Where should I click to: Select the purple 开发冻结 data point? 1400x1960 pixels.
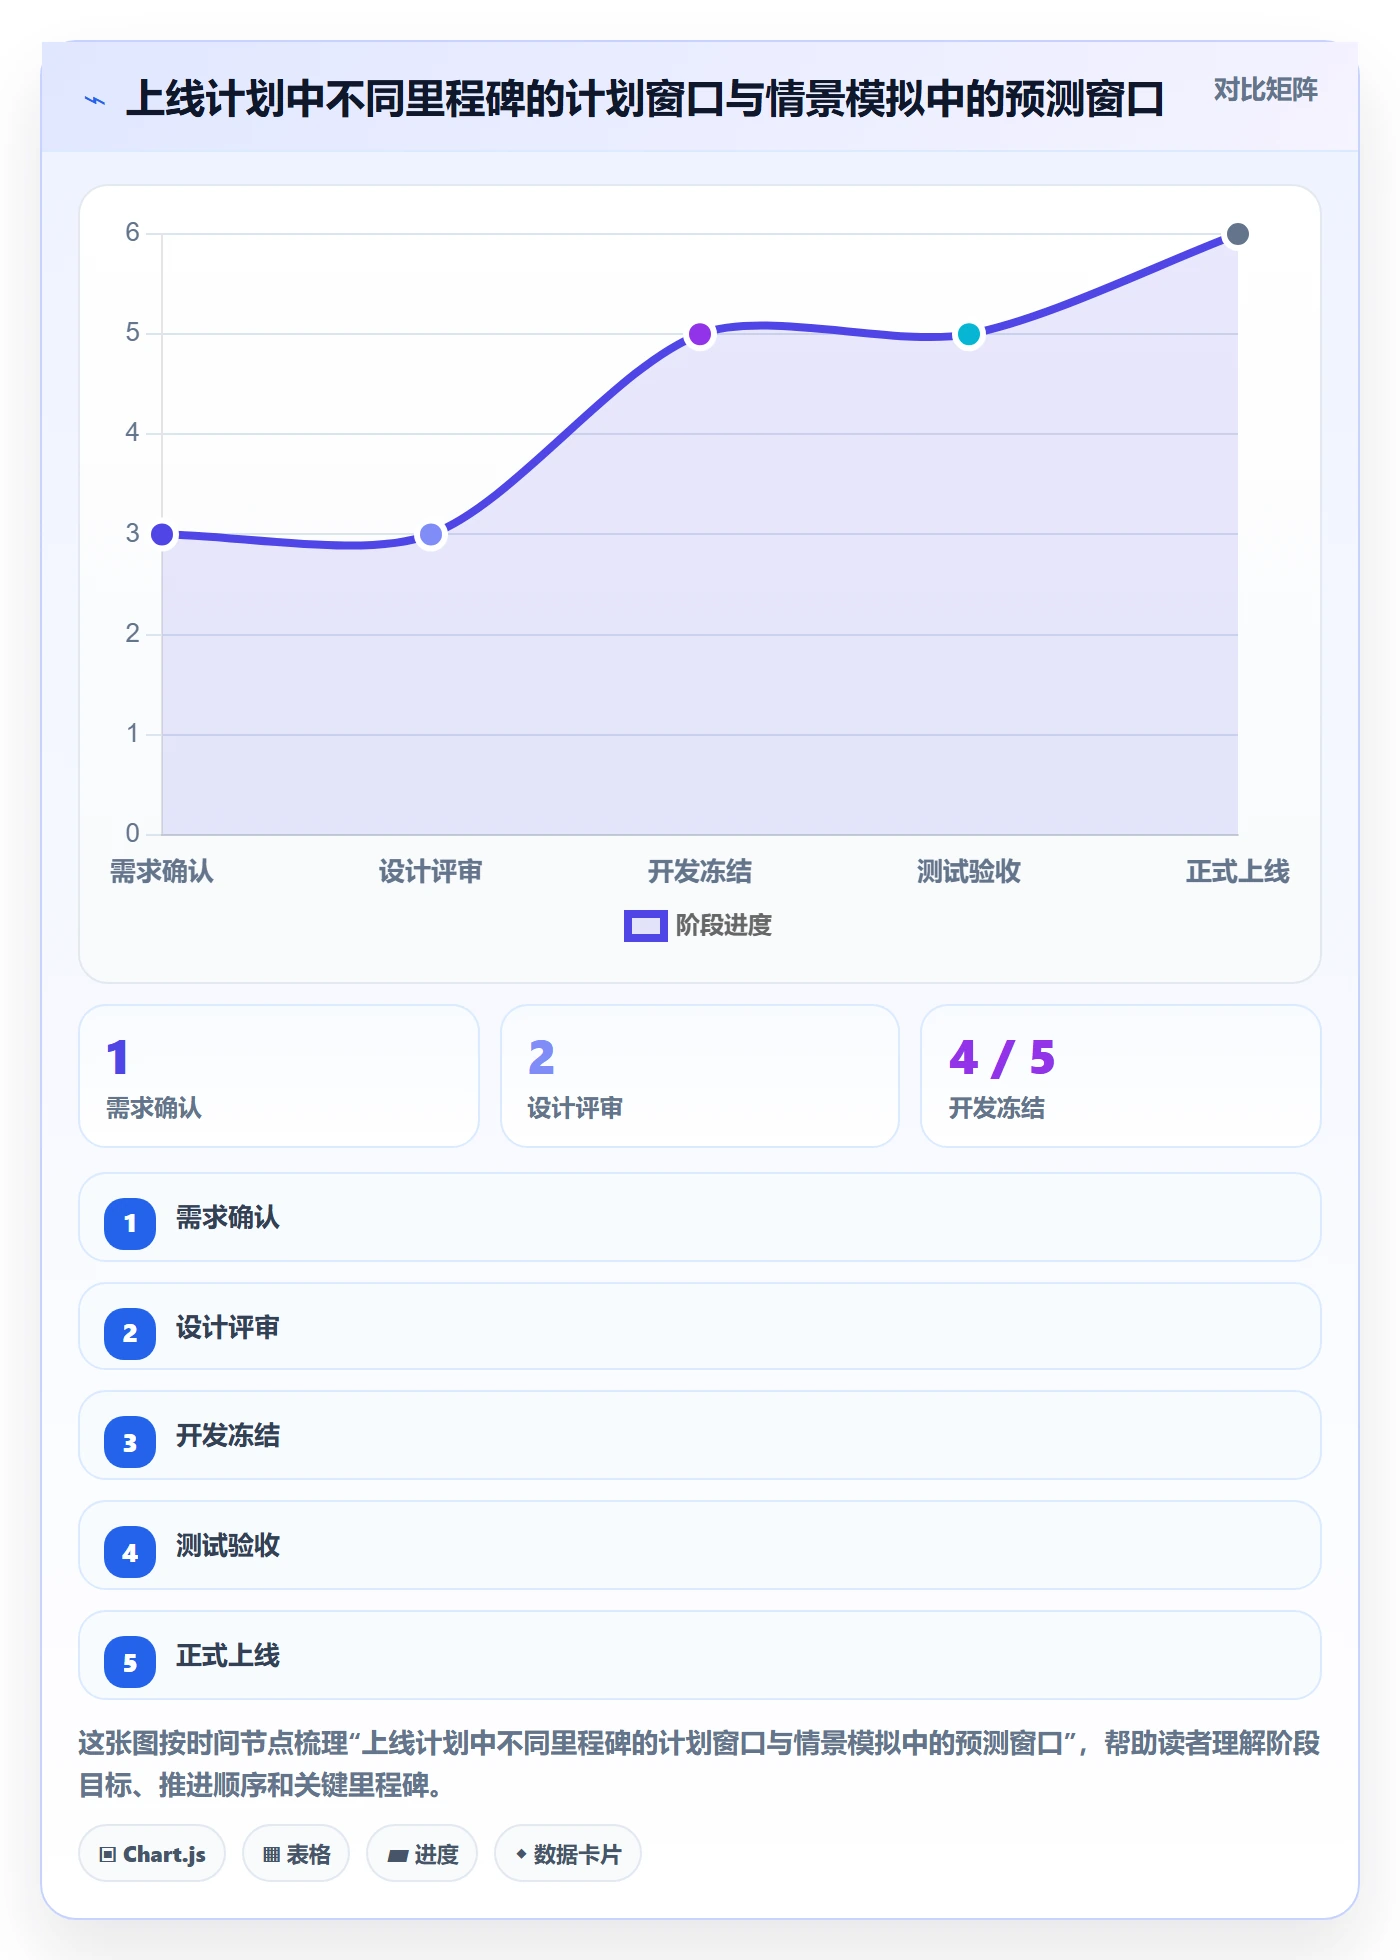[700, 334]
